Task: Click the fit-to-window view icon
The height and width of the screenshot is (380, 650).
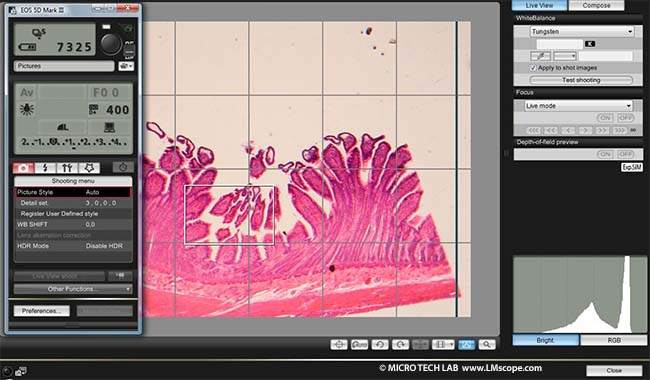Action: pos(466,344)
